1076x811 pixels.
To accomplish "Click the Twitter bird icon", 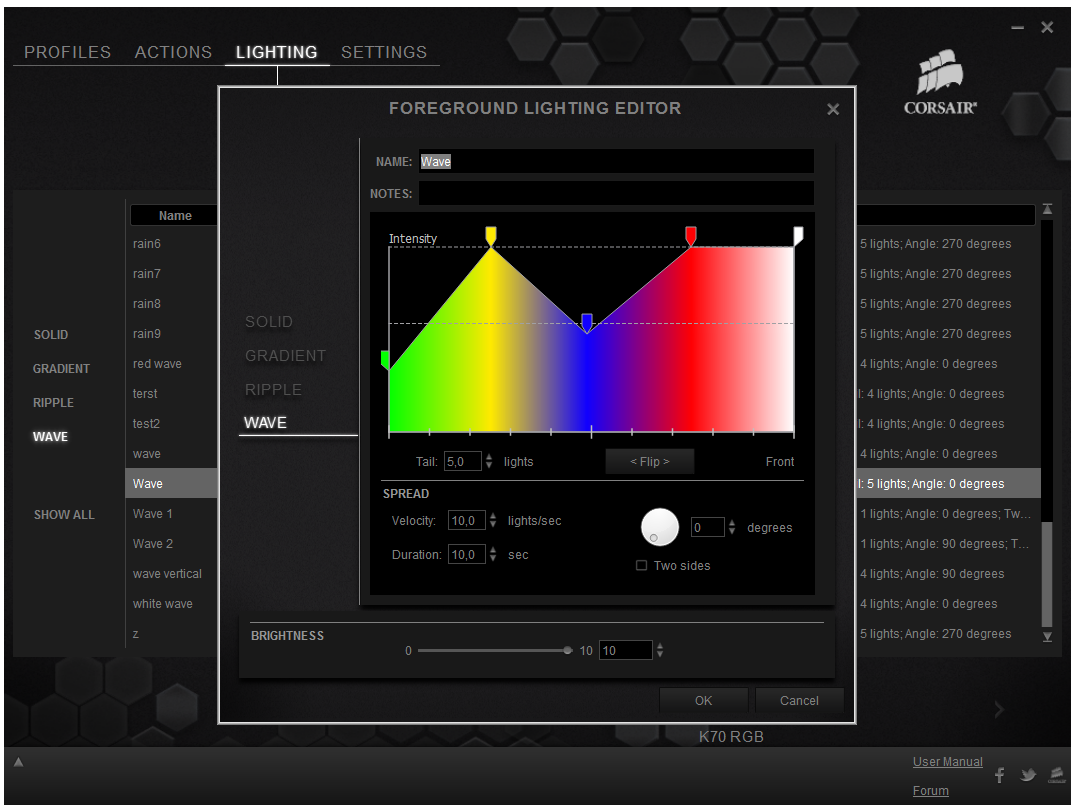I will (1028, 776).
